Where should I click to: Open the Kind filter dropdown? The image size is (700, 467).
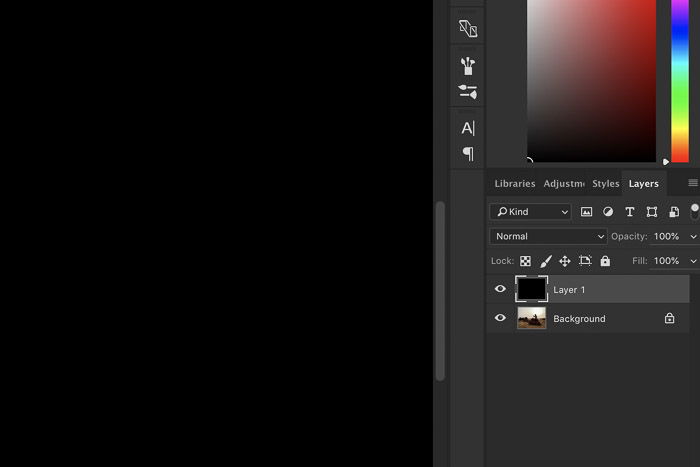point(530,212)
